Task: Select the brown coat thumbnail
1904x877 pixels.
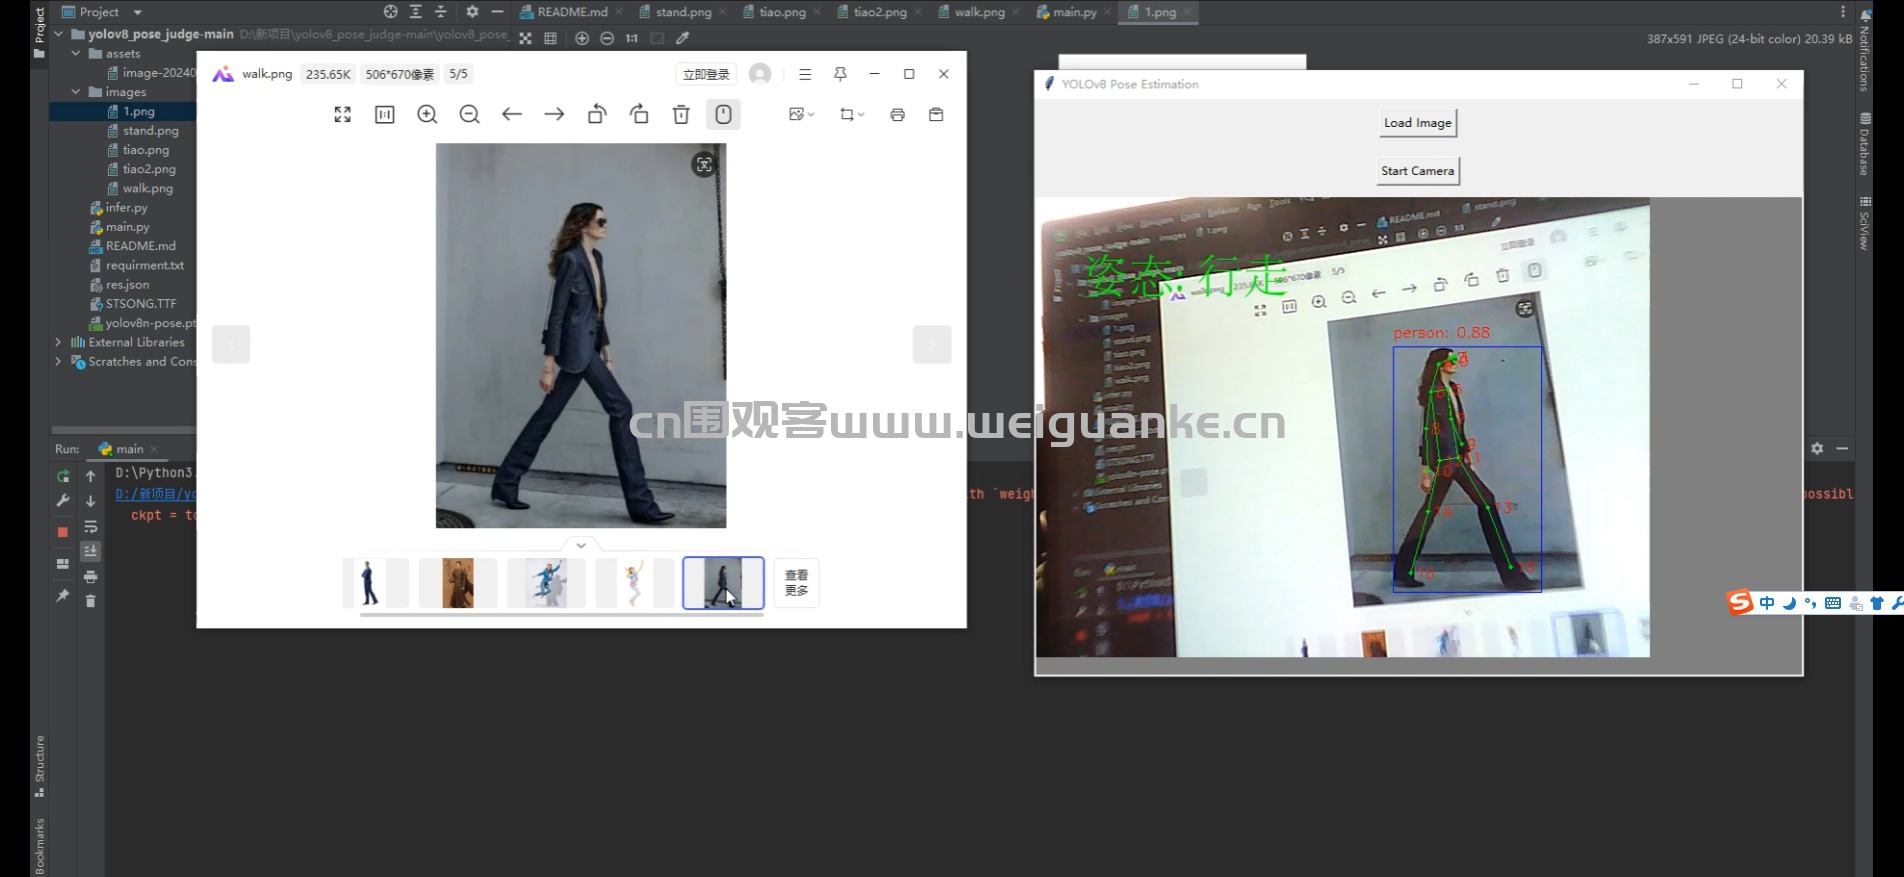Action: [458, 583]
